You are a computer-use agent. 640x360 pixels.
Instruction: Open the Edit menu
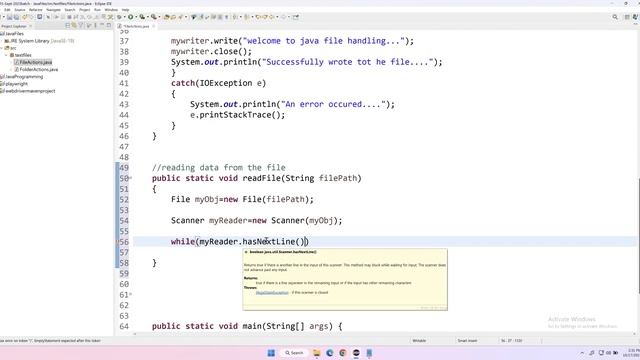(7, 10)
